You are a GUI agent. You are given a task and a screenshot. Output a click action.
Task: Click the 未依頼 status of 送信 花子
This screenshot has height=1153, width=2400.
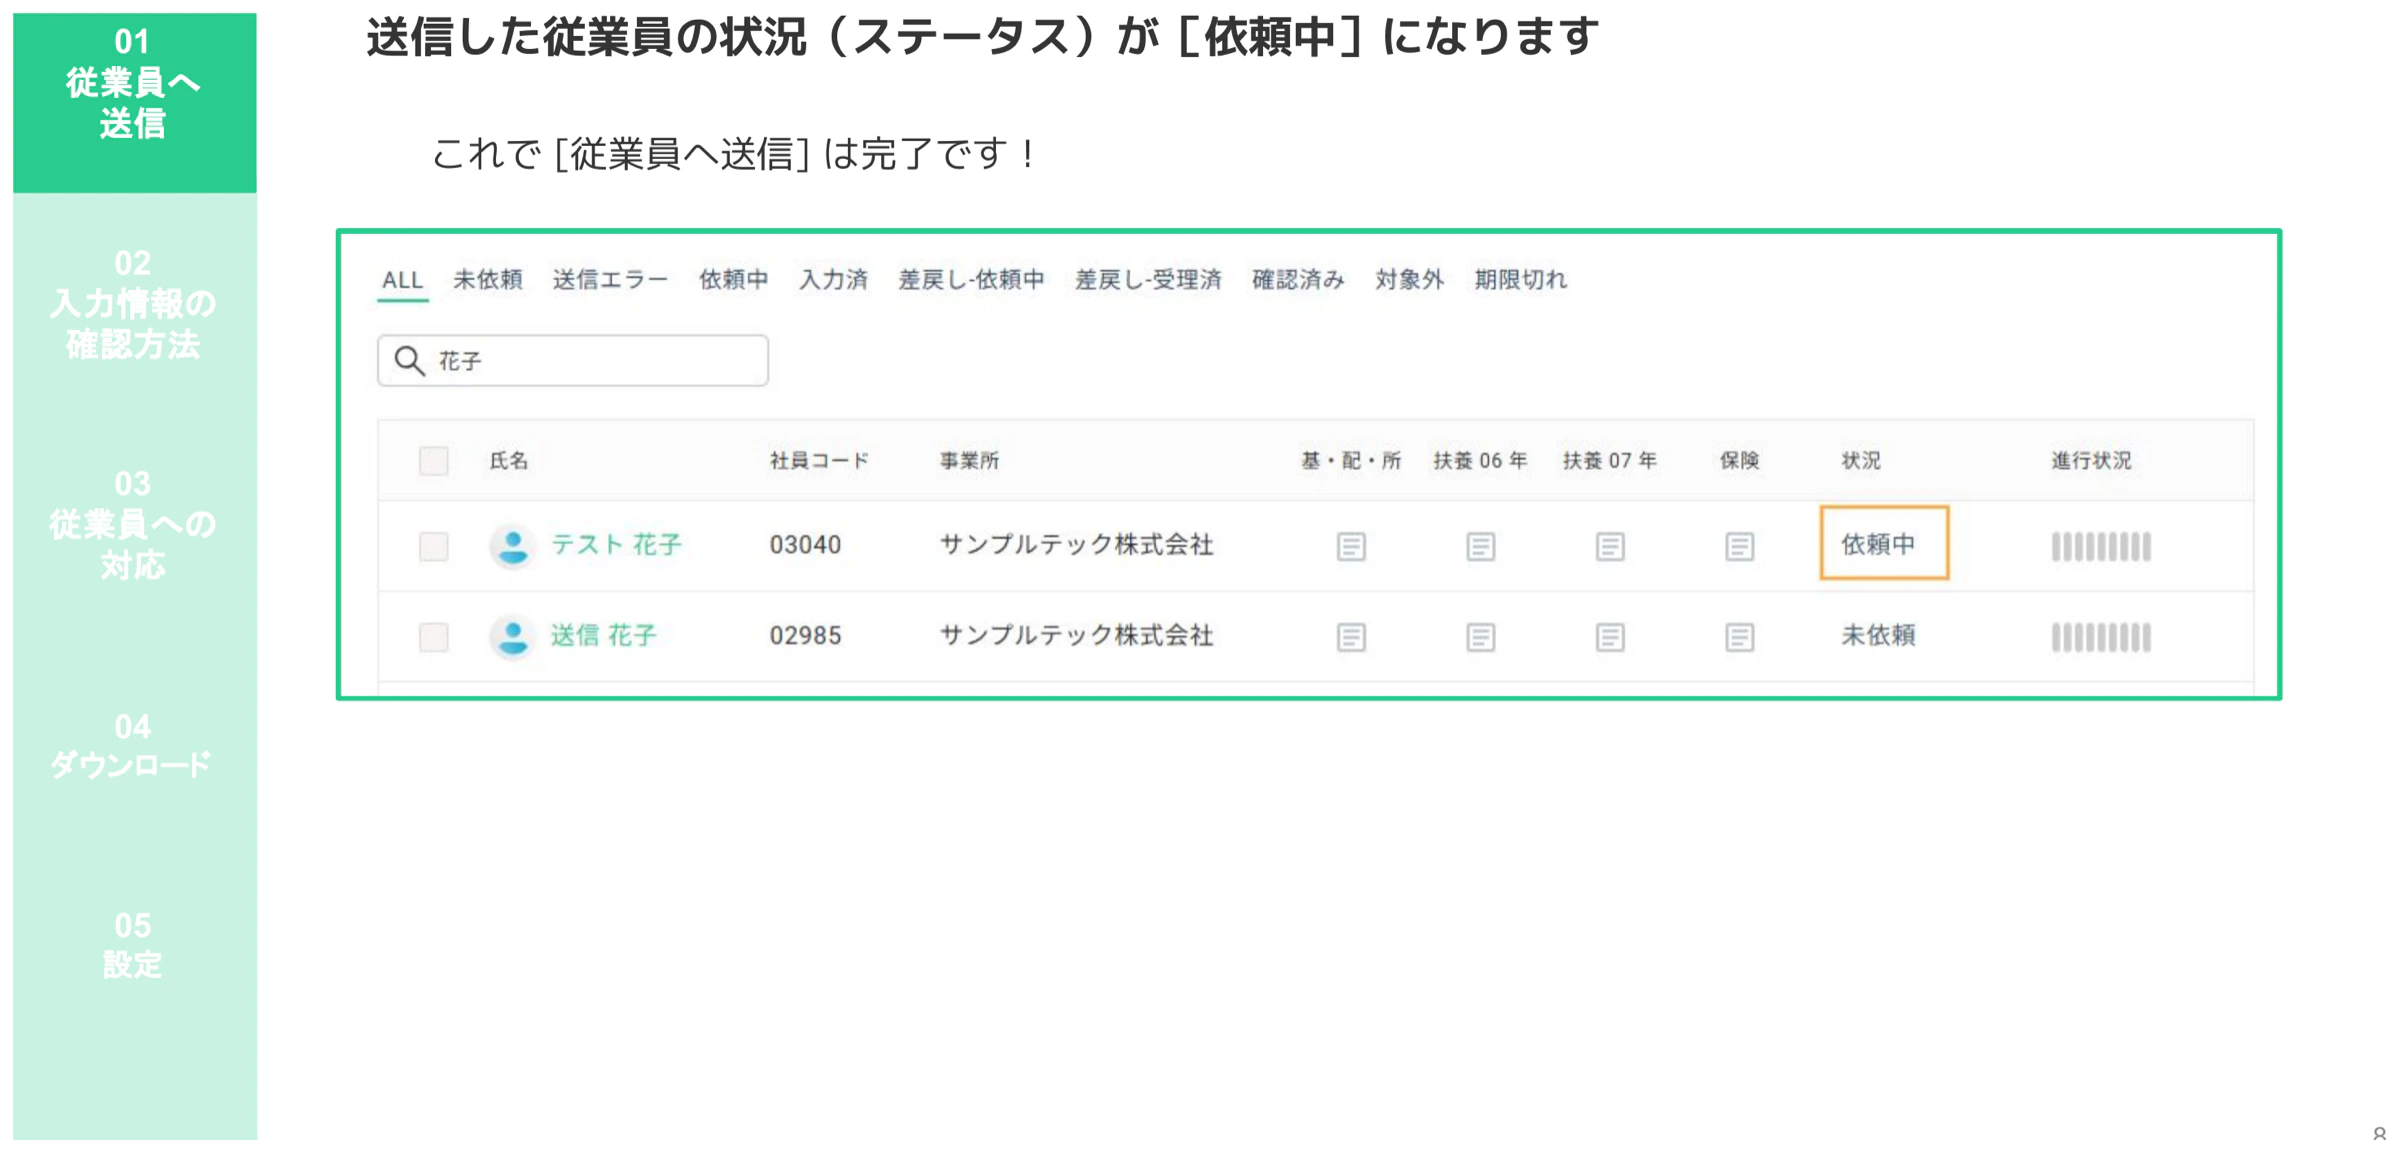point(1878,636)
